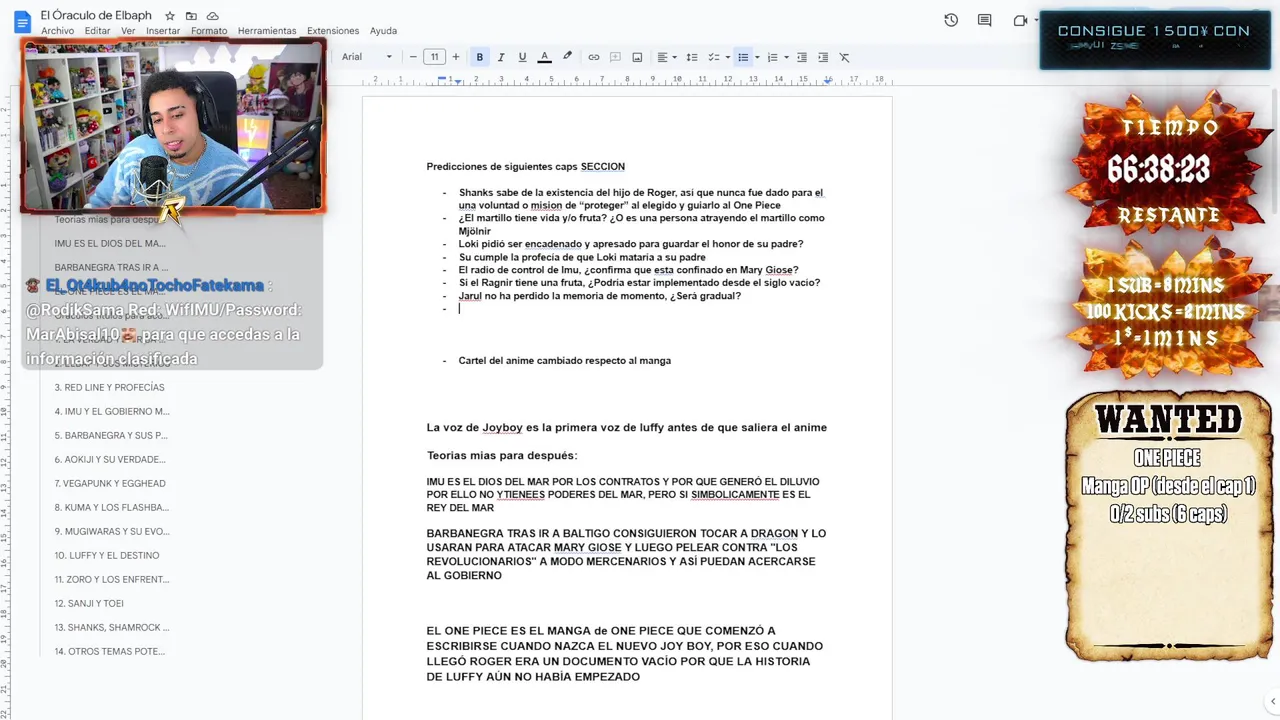Click the left indent marker on the ruler
Screen dimensions: 1280x720
pyautogui.click(x=458, y=80)
